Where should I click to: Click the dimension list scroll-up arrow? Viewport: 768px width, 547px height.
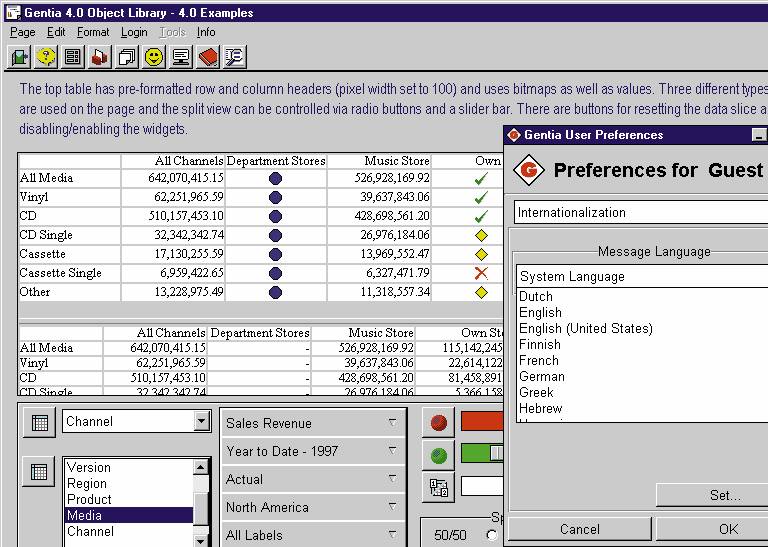pyautogui.click(x=200, y=468)
